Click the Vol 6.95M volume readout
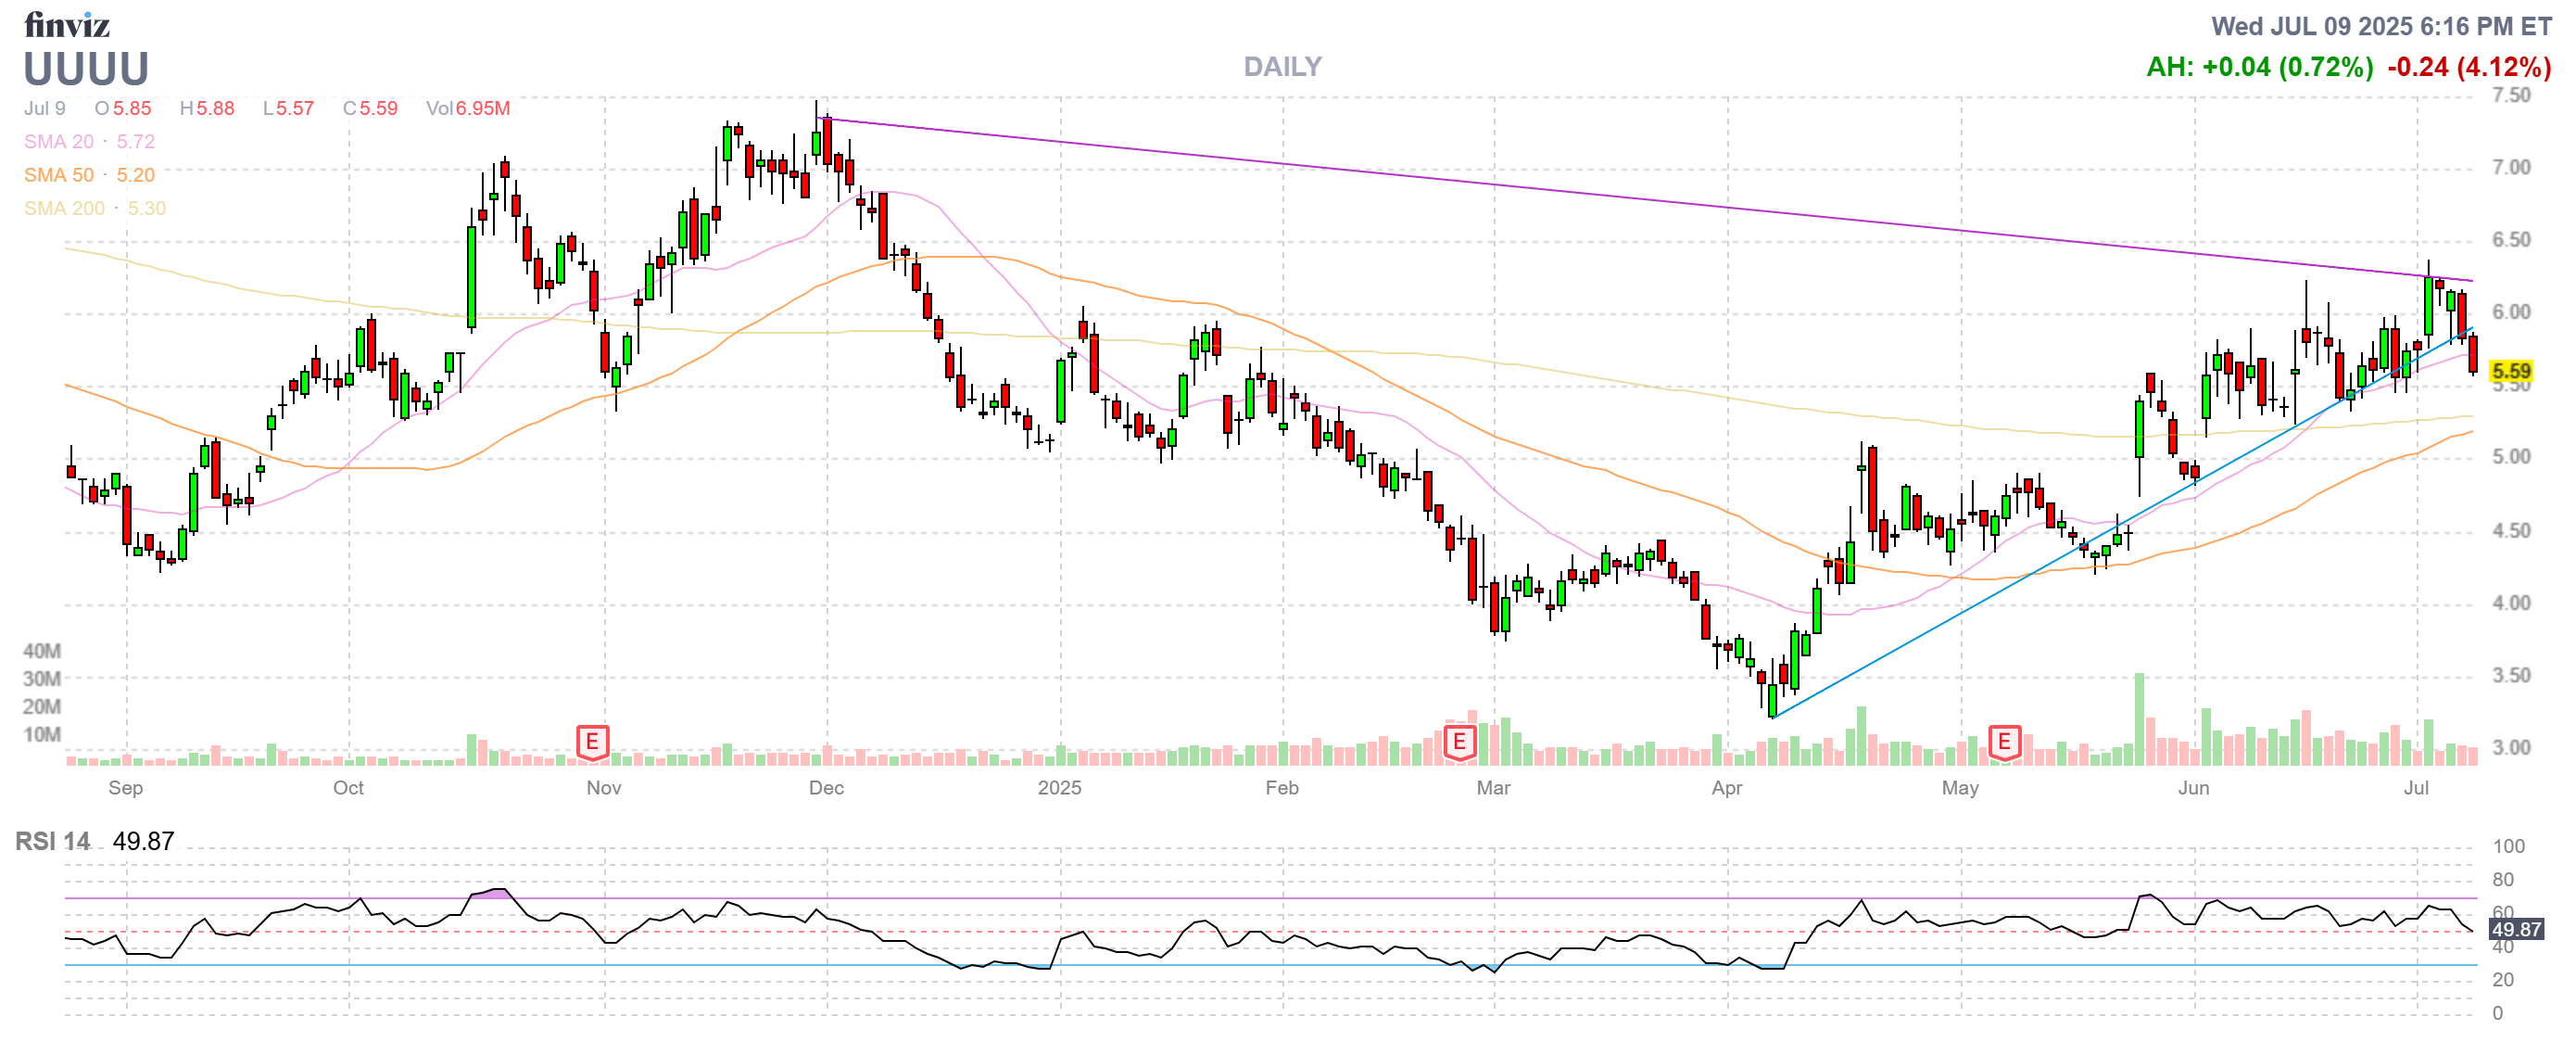 click(x=468, y=108)
